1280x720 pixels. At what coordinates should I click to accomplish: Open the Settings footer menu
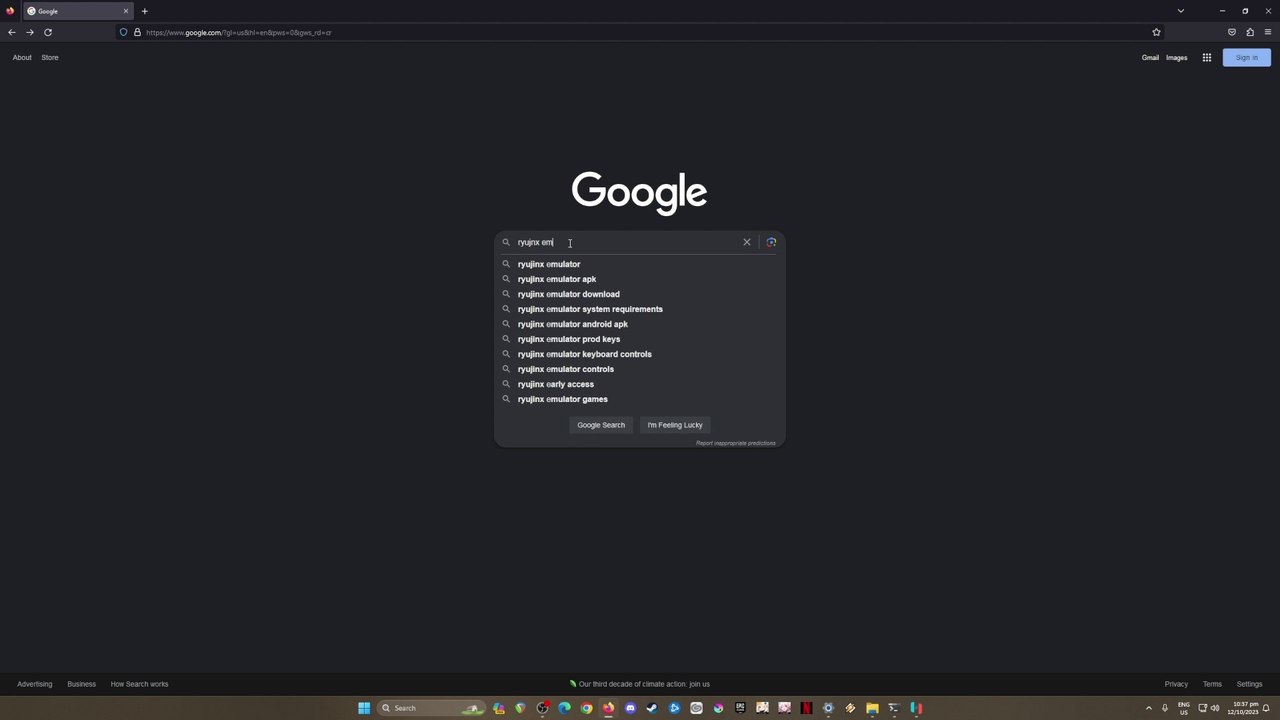click(x=1250, y=684)
